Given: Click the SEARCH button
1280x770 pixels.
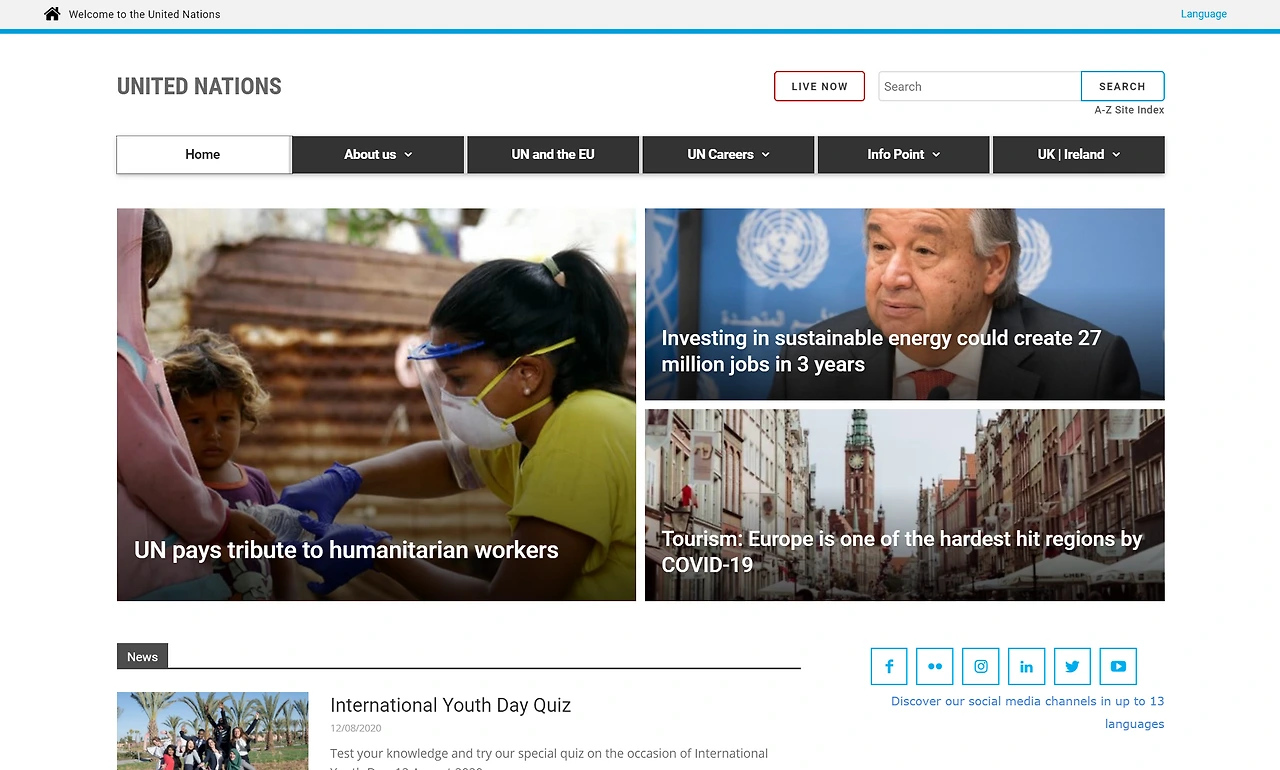Looking at the screenshot, I should pyautogui.click(x=1122, y=86).
